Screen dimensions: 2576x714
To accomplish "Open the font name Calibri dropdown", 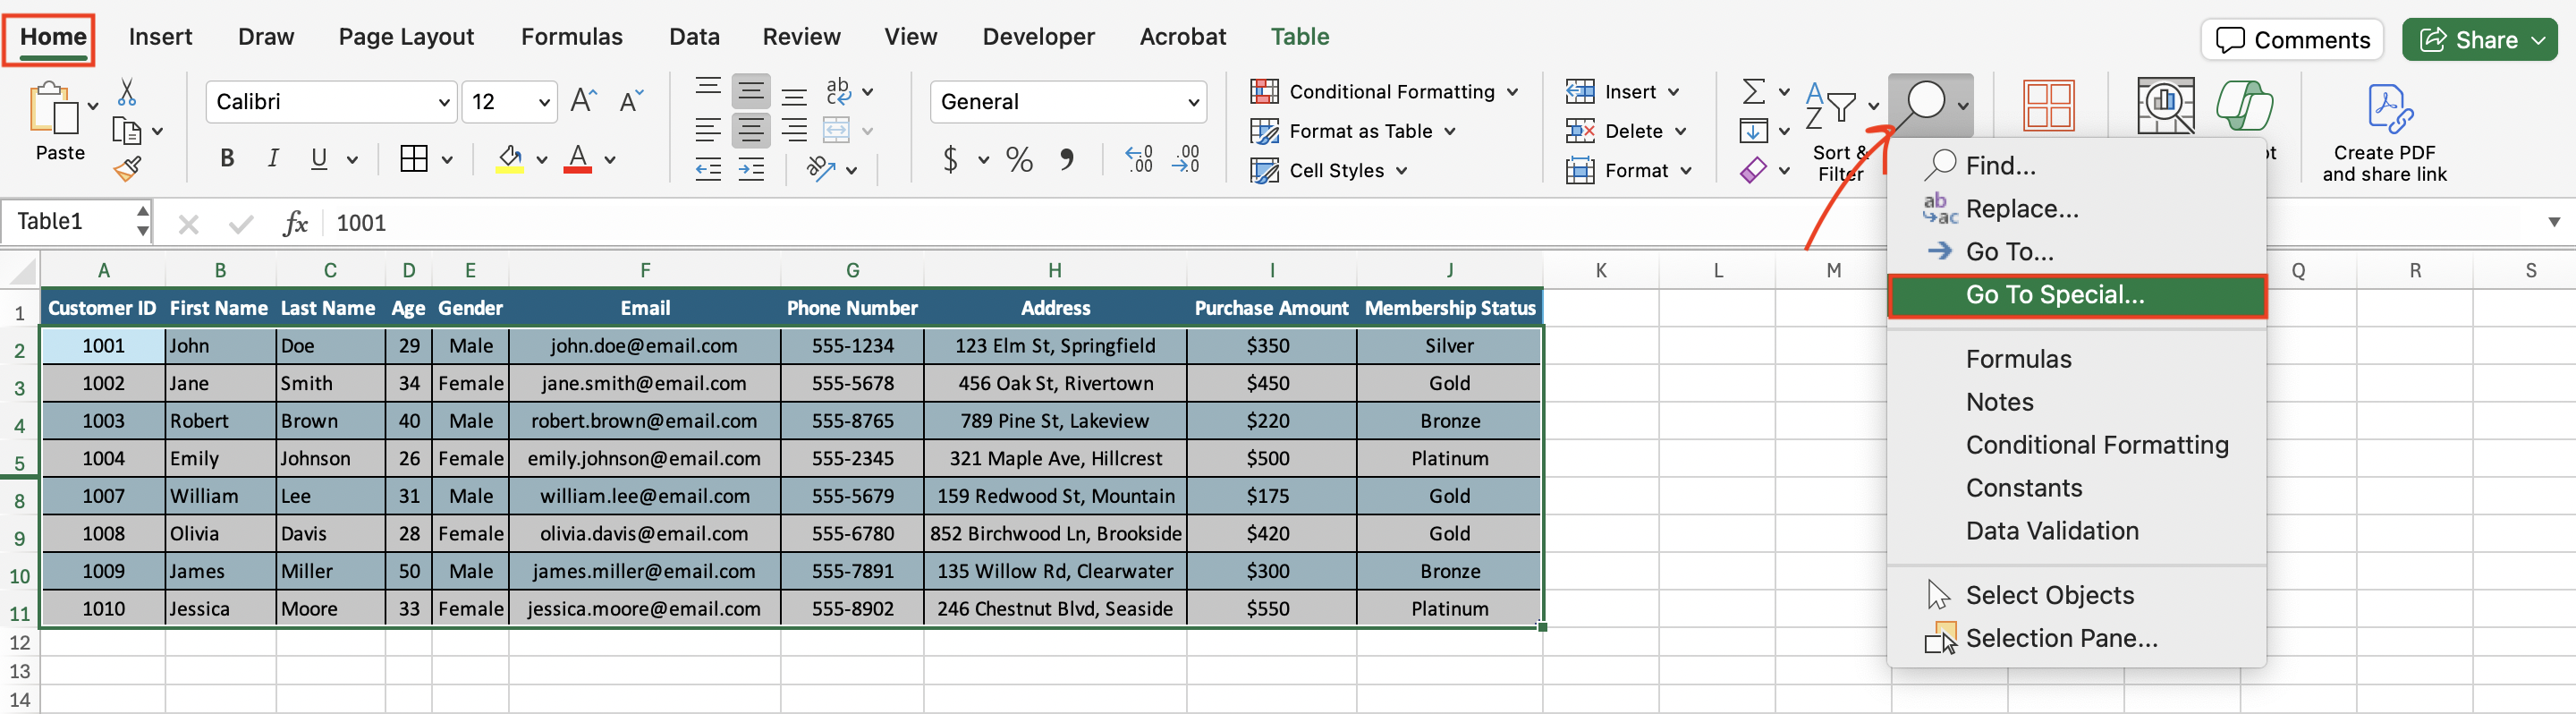I will 444,102.
